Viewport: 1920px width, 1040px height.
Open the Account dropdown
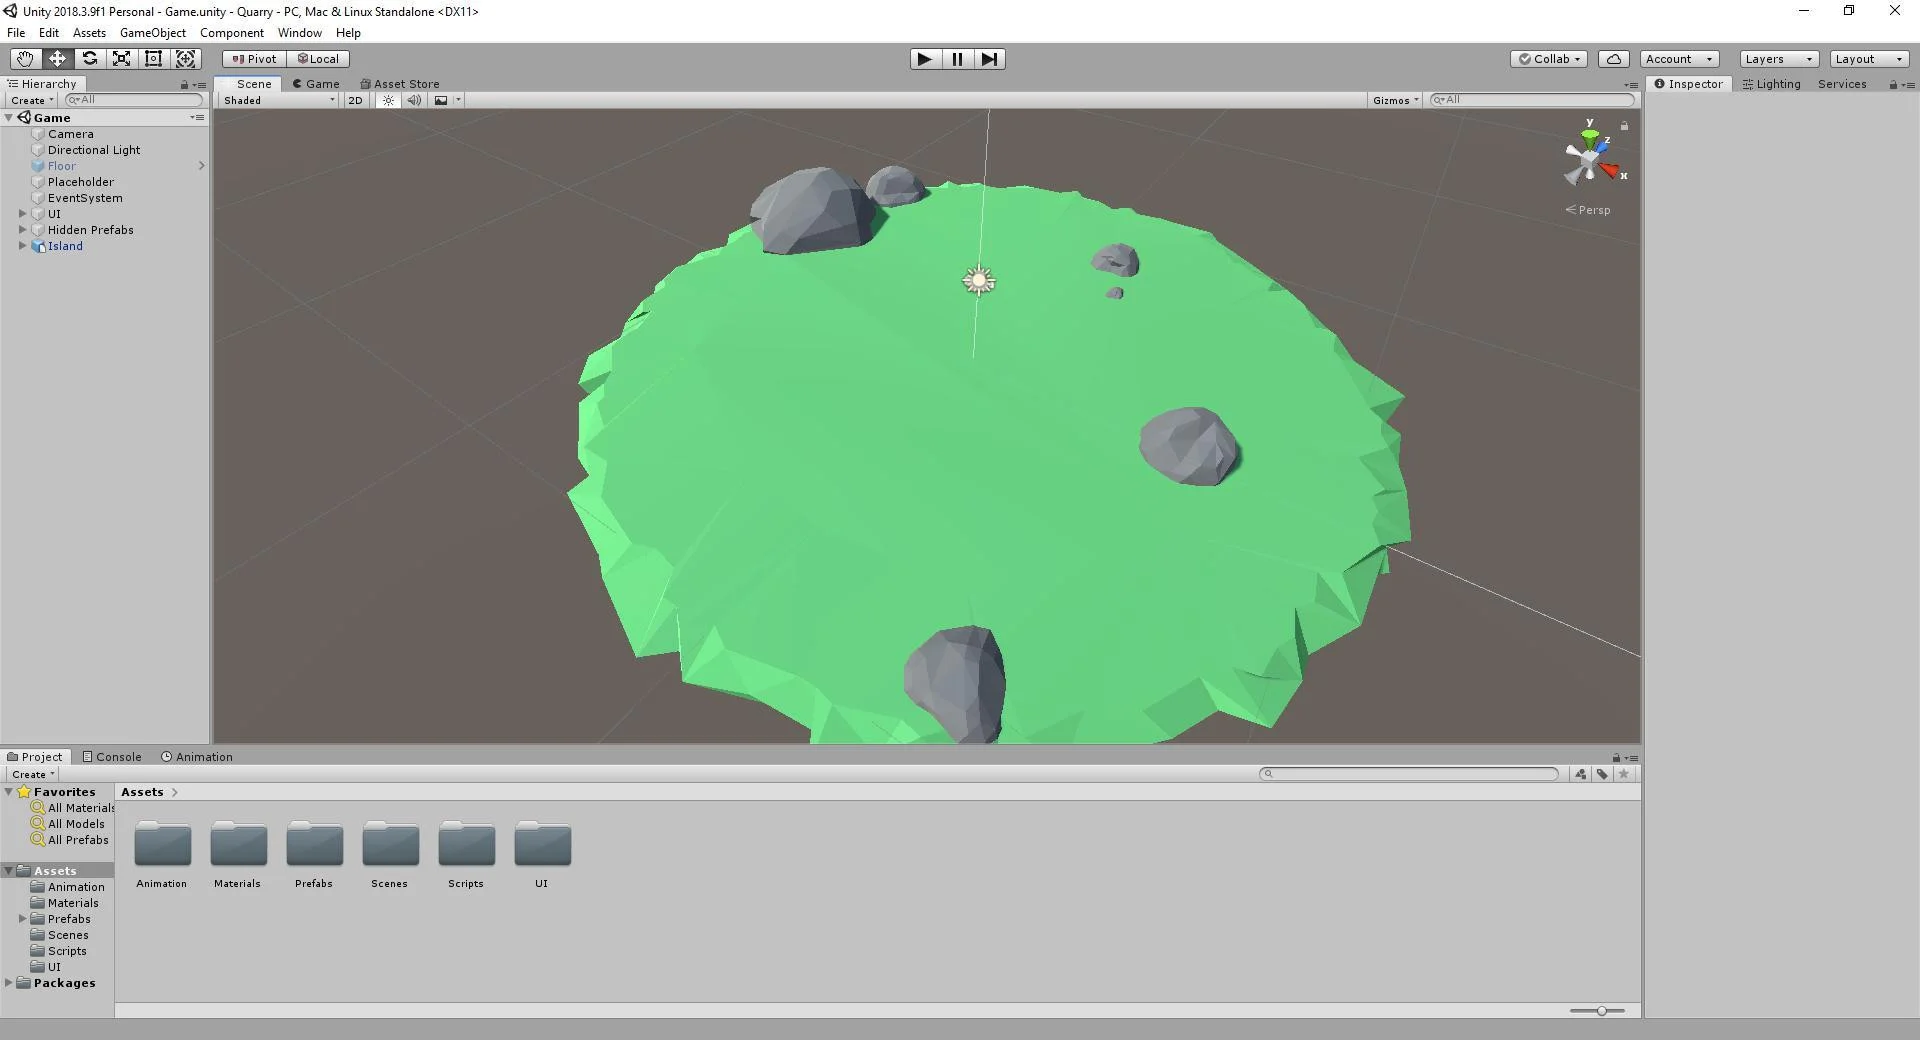(x=1680, y=59)
